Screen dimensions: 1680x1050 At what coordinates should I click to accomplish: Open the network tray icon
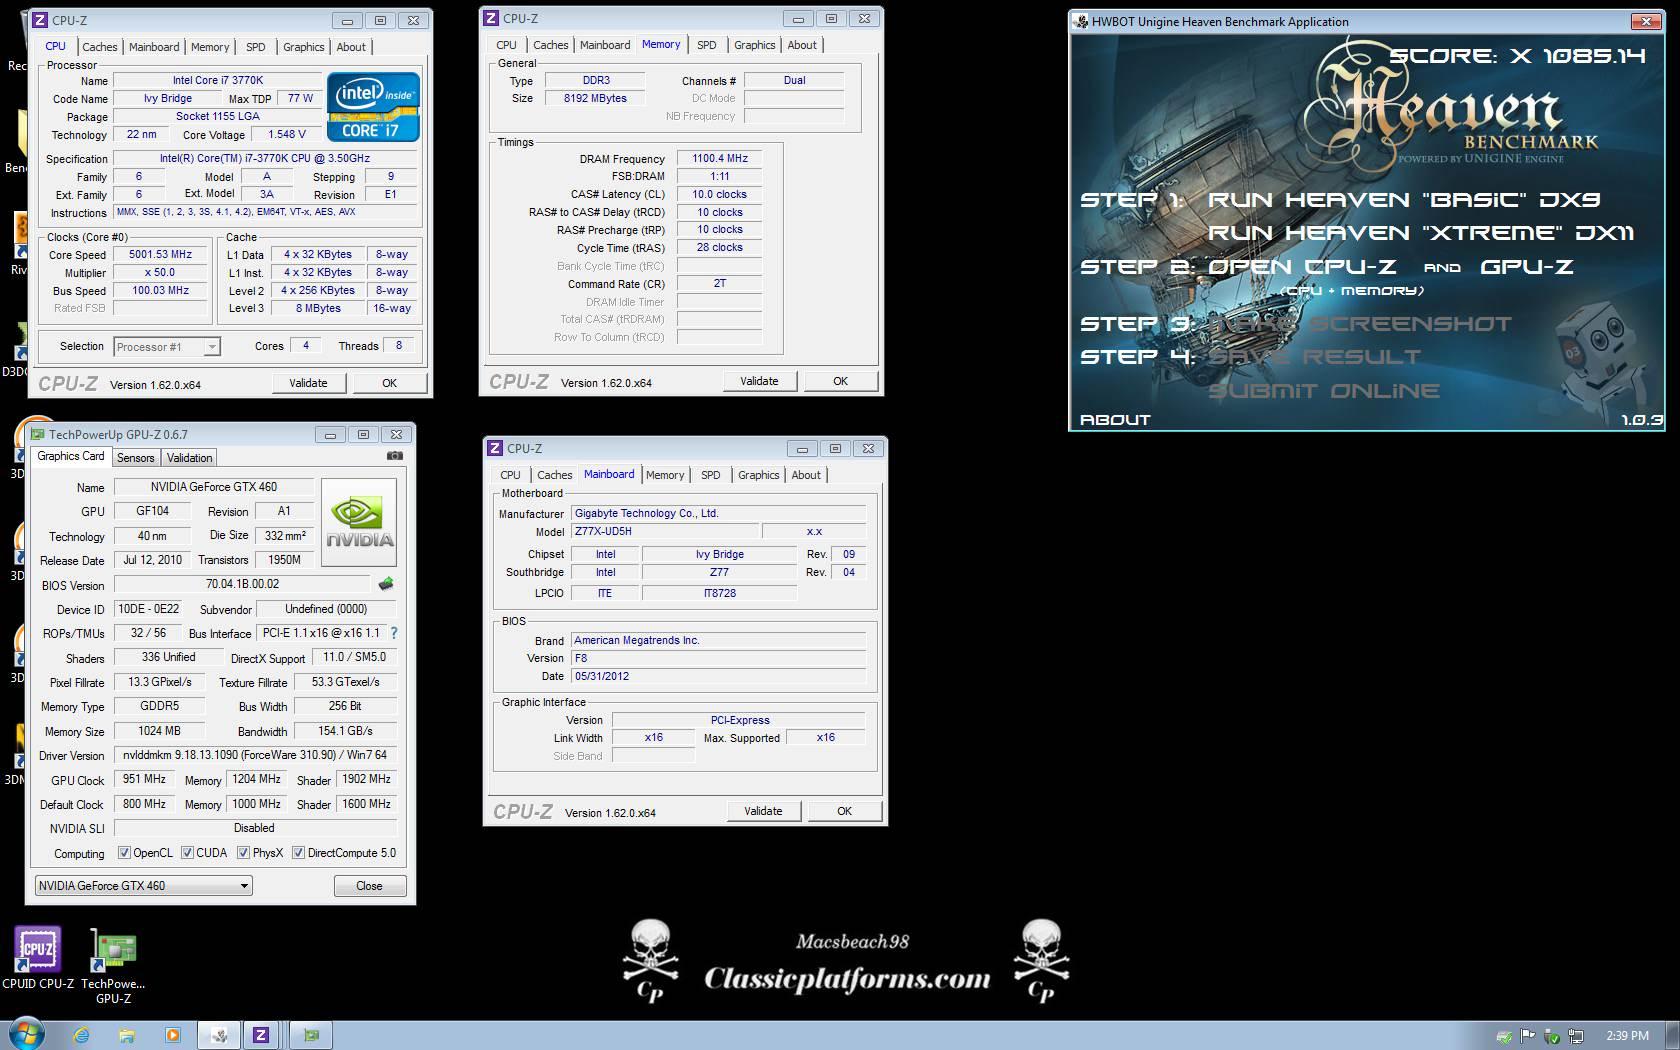pyautogui.click(x=1577, y=1036)
